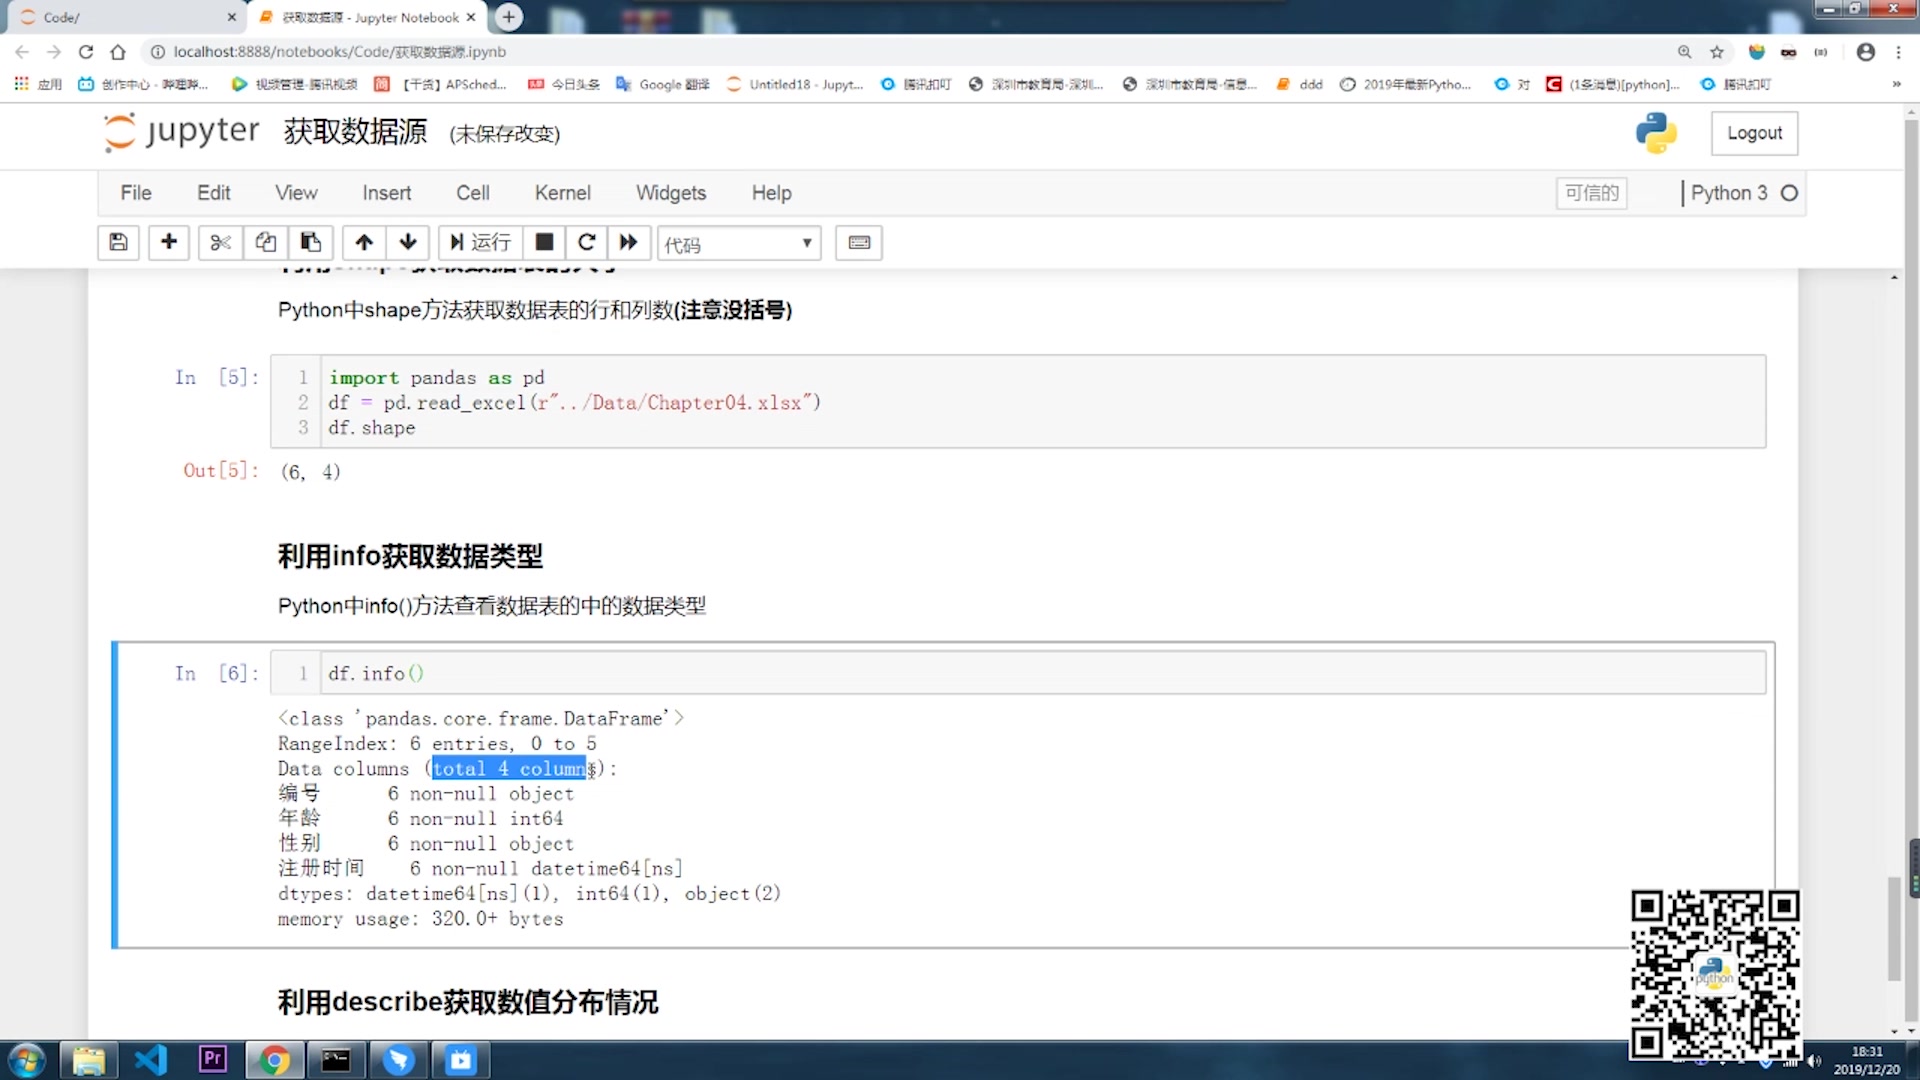Viewport: 1920px width, 1080px height.
Task: Toggle the system volume in the tray
Action: coord(1814,1062)
